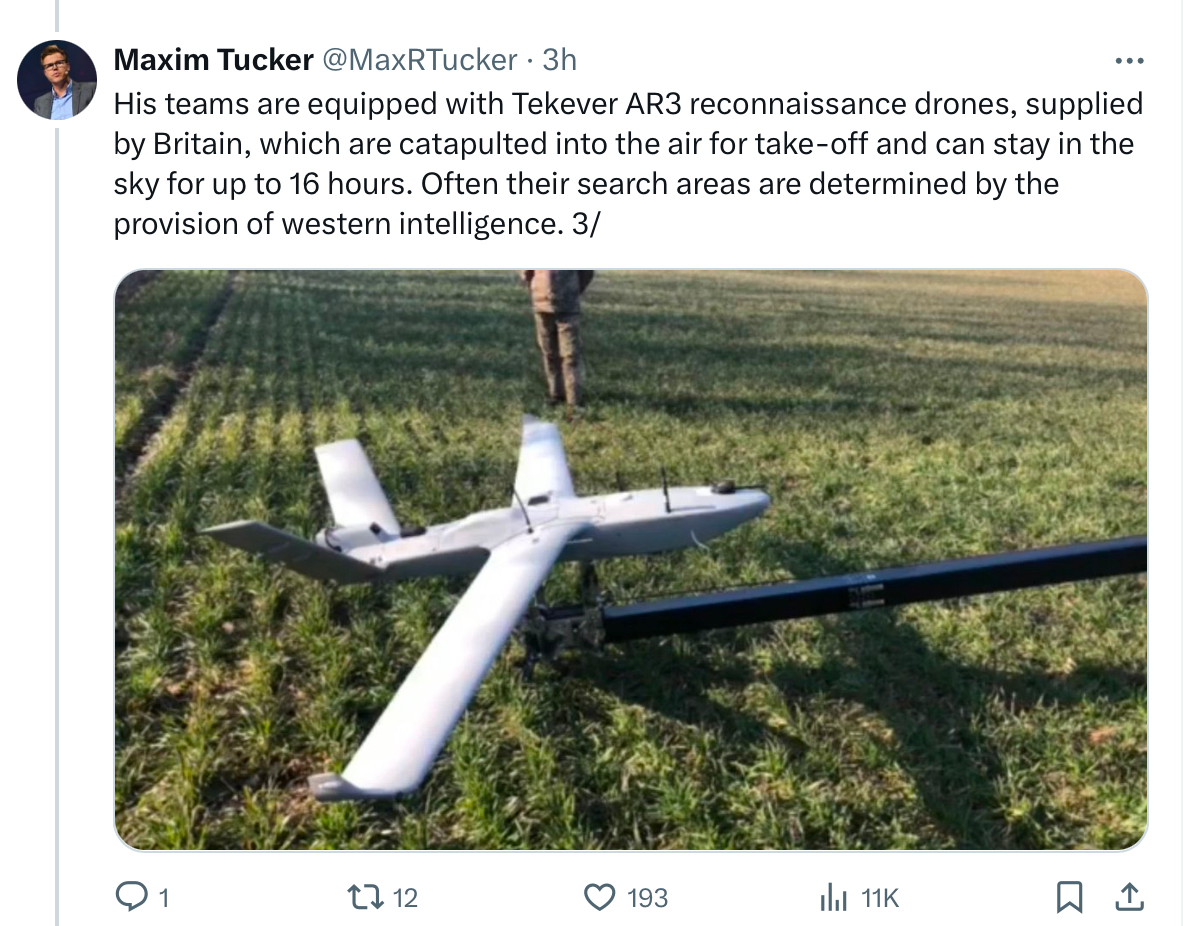Viewport: 1193px width, 926px height.
Task: Click the 193 likes count
Action: [x=647, y=898]
